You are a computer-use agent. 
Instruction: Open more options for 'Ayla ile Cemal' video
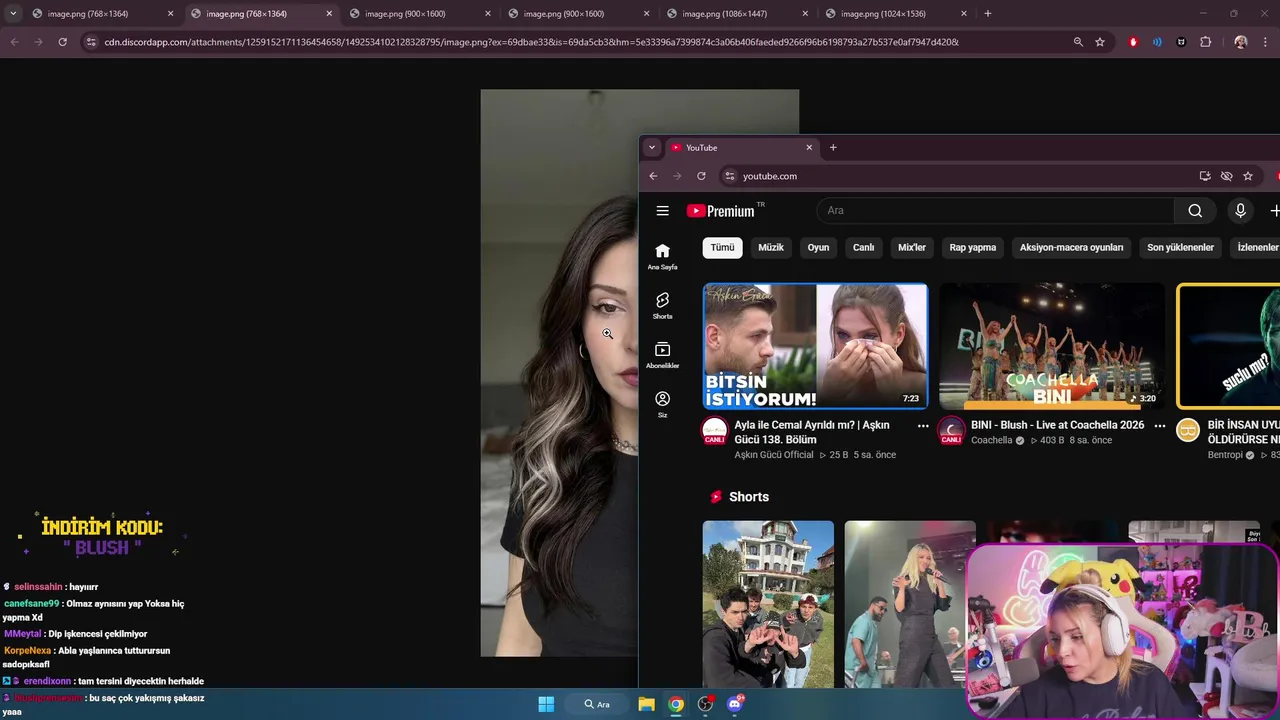923,426
